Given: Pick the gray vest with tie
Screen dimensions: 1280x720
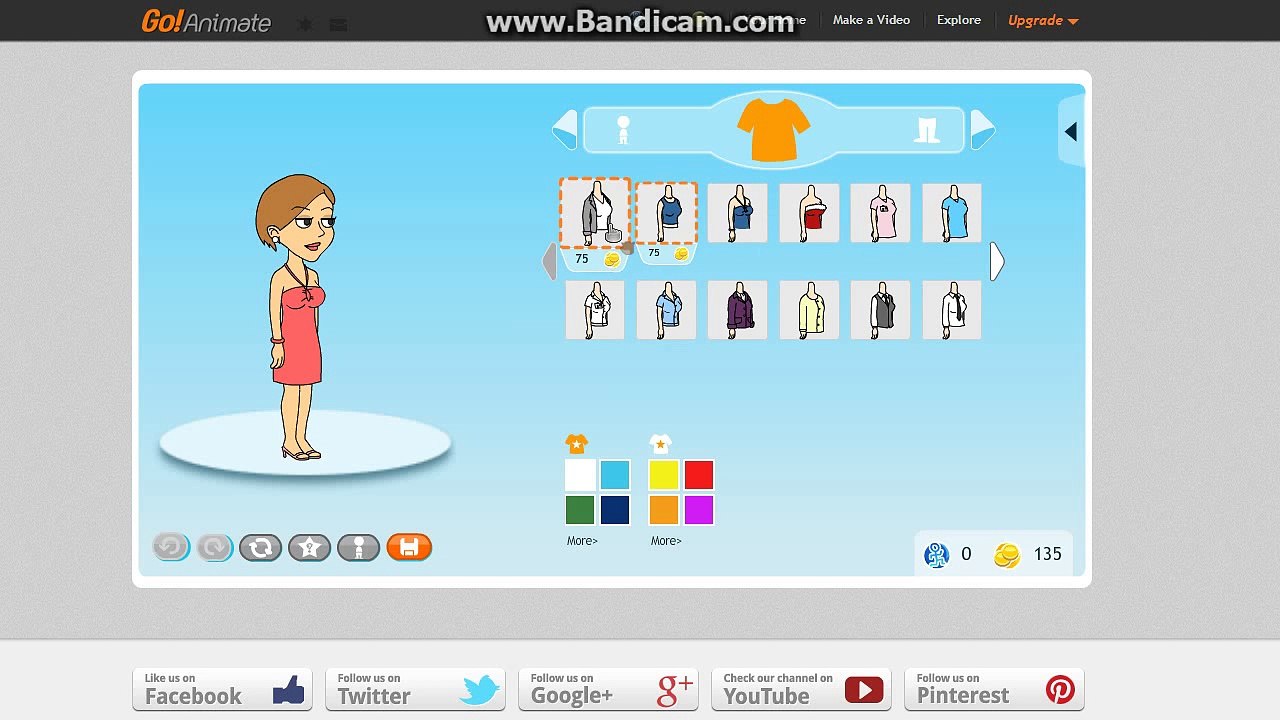Looking at the screenshot, I should tap(880, 310).
